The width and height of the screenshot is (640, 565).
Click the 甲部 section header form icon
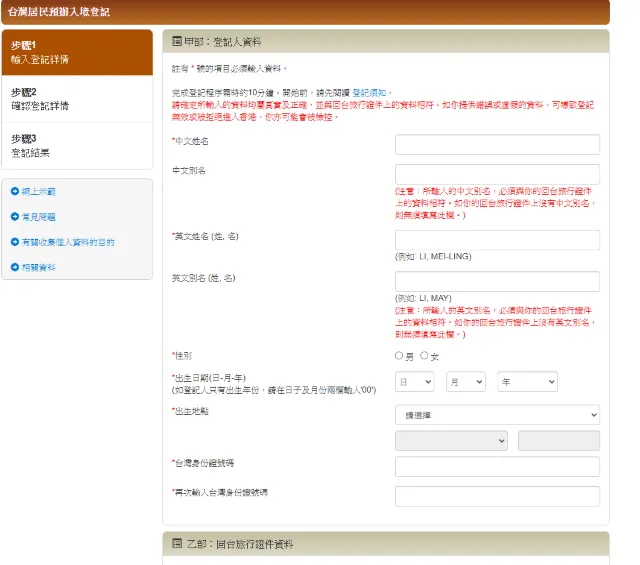click(177, 41)
